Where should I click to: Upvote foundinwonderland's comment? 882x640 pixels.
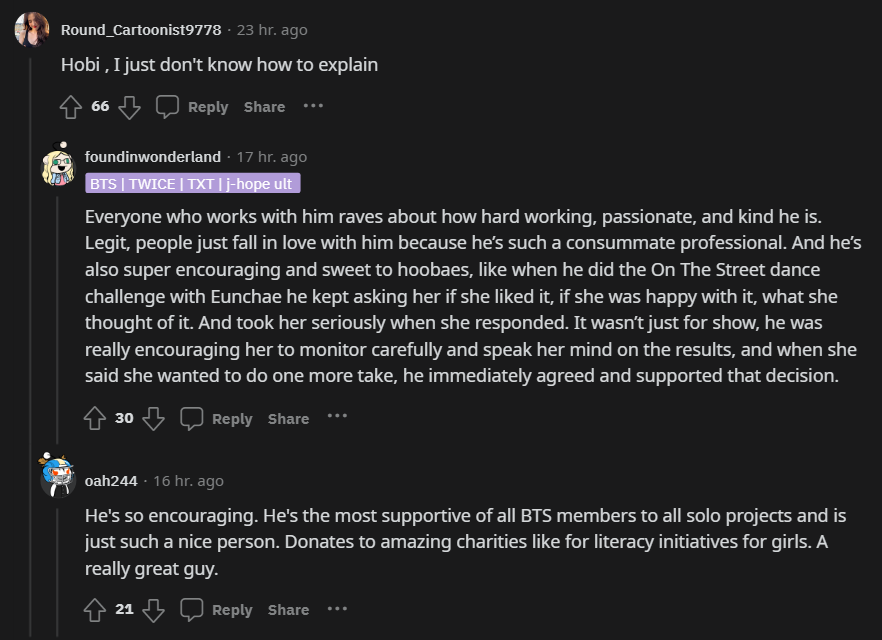pyautogui.click(x=94, y=419)
